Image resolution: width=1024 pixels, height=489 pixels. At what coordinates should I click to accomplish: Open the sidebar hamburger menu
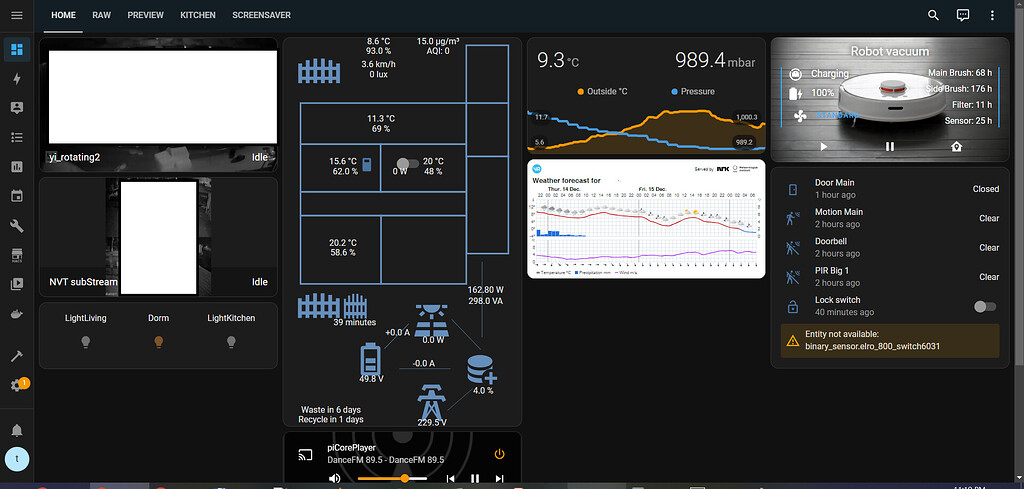[17, 15]
